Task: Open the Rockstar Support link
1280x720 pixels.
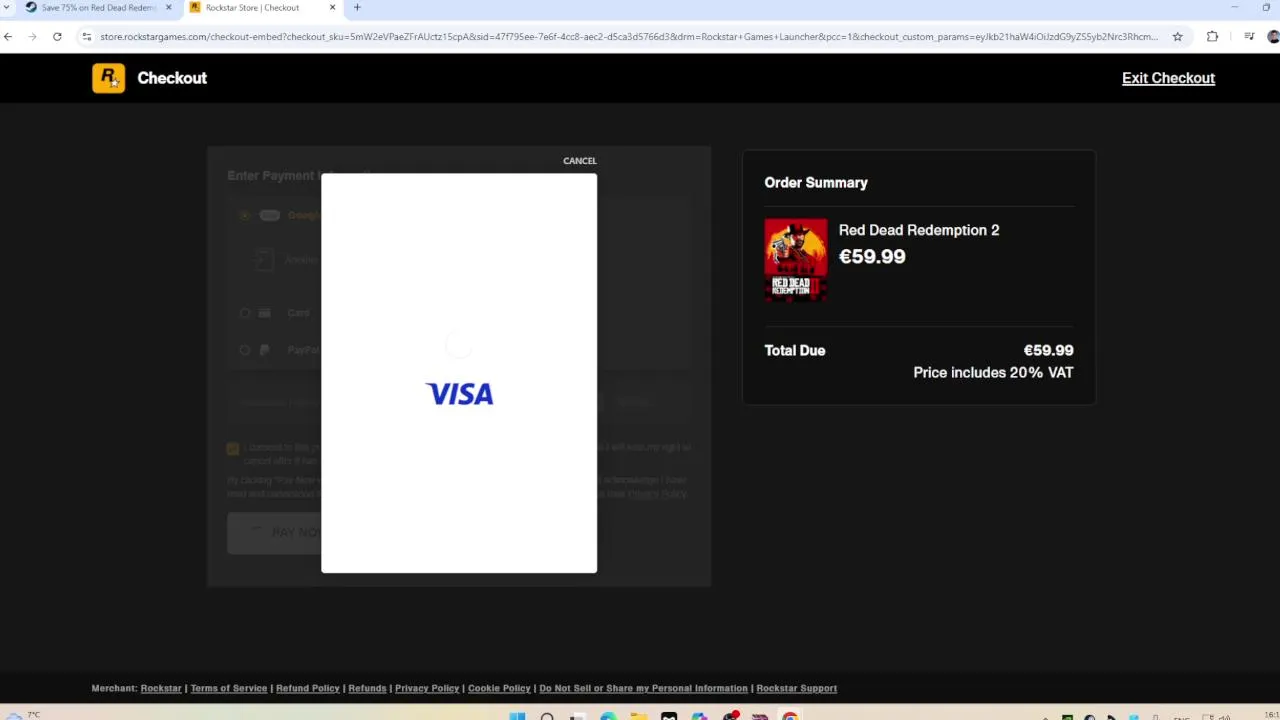Action: coord(796,688)
